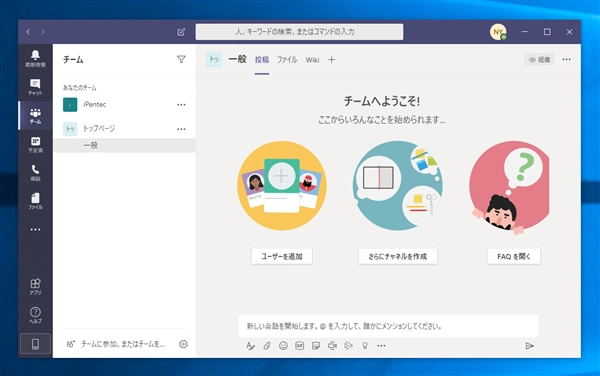This screenshot has width=600, height=376.
Task: Open more options for トップページ team
Action: 181,129
